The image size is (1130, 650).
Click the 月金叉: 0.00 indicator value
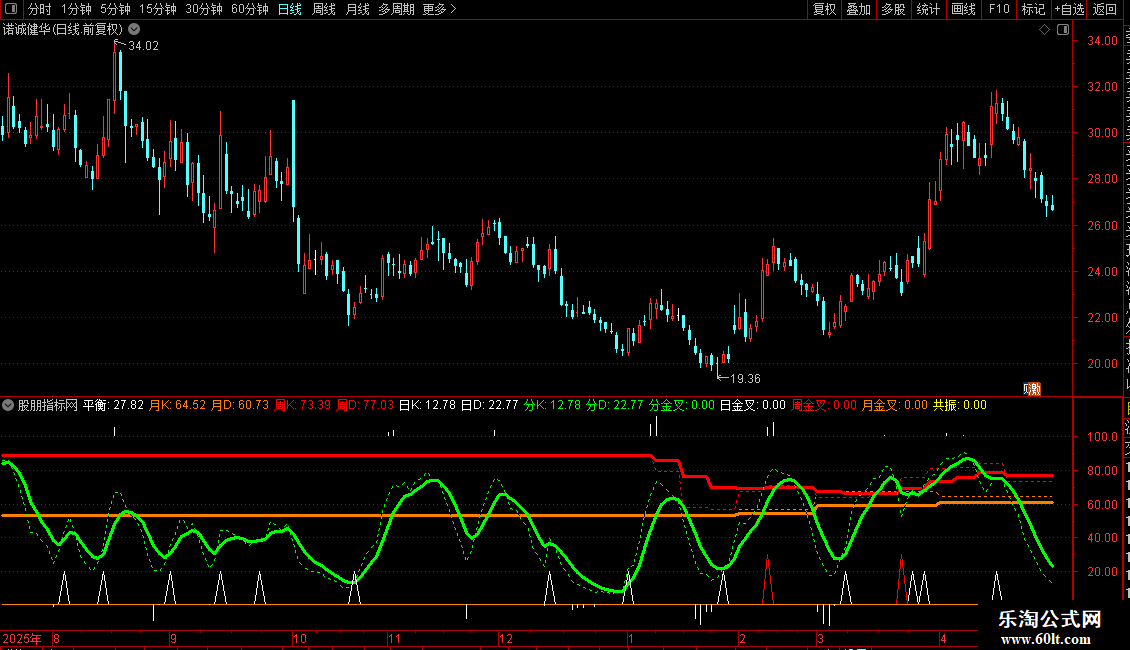pos(894,405)
